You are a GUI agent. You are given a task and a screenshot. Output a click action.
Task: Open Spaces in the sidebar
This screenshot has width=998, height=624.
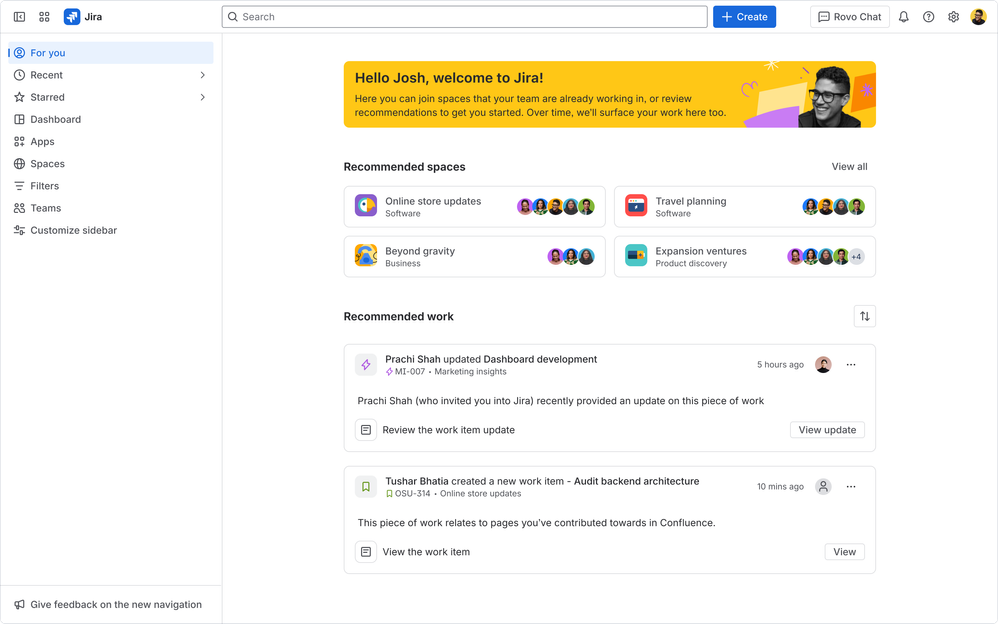[x=111, y=164]
